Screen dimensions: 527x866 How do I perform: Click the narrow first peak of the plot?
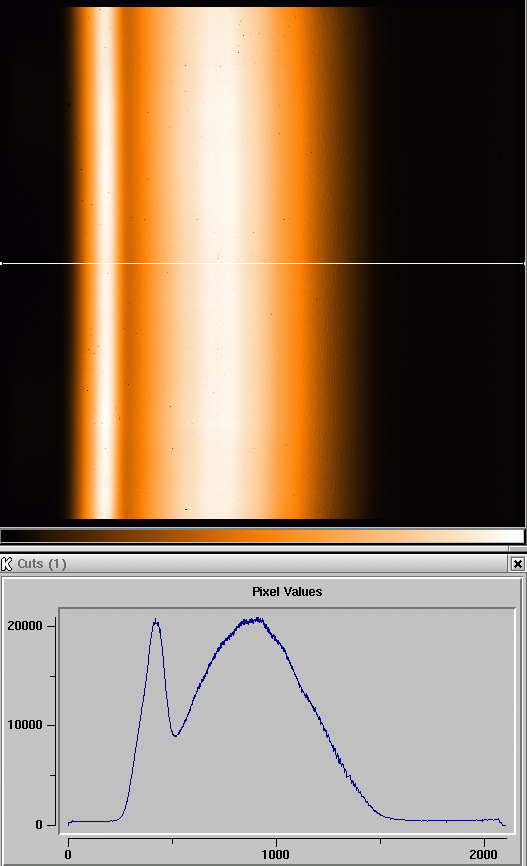pos(156,622)
